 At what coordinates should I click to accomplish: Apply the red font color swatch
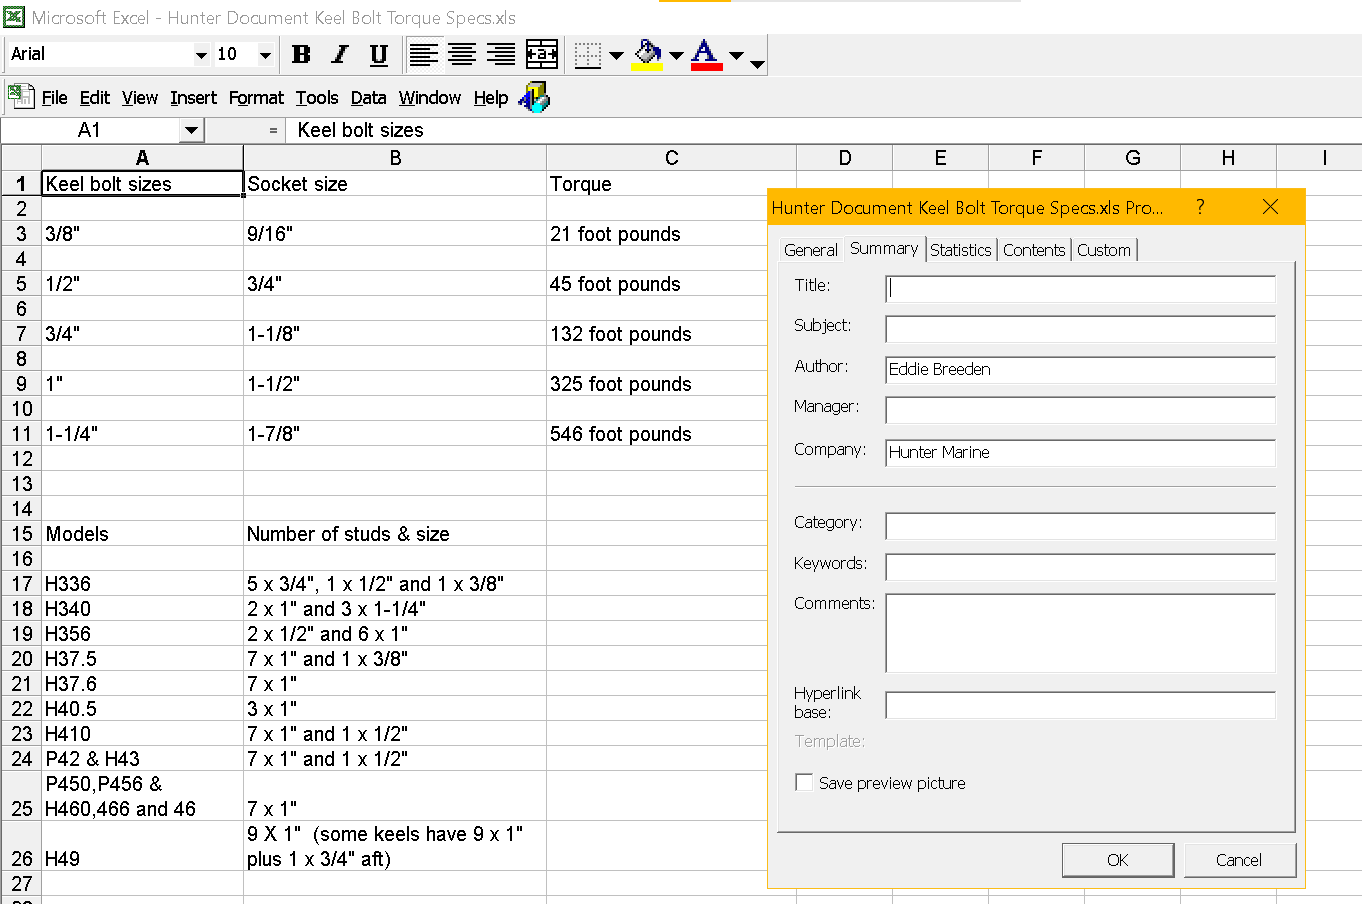tap(706, 55)
